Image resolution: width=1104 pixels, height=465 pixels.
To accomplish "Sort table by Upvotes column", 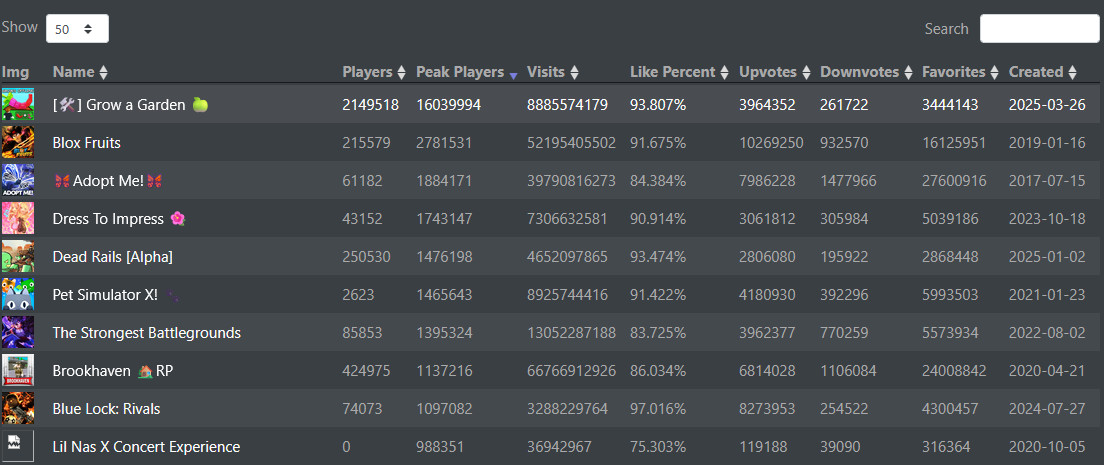I will pos(774,72).
